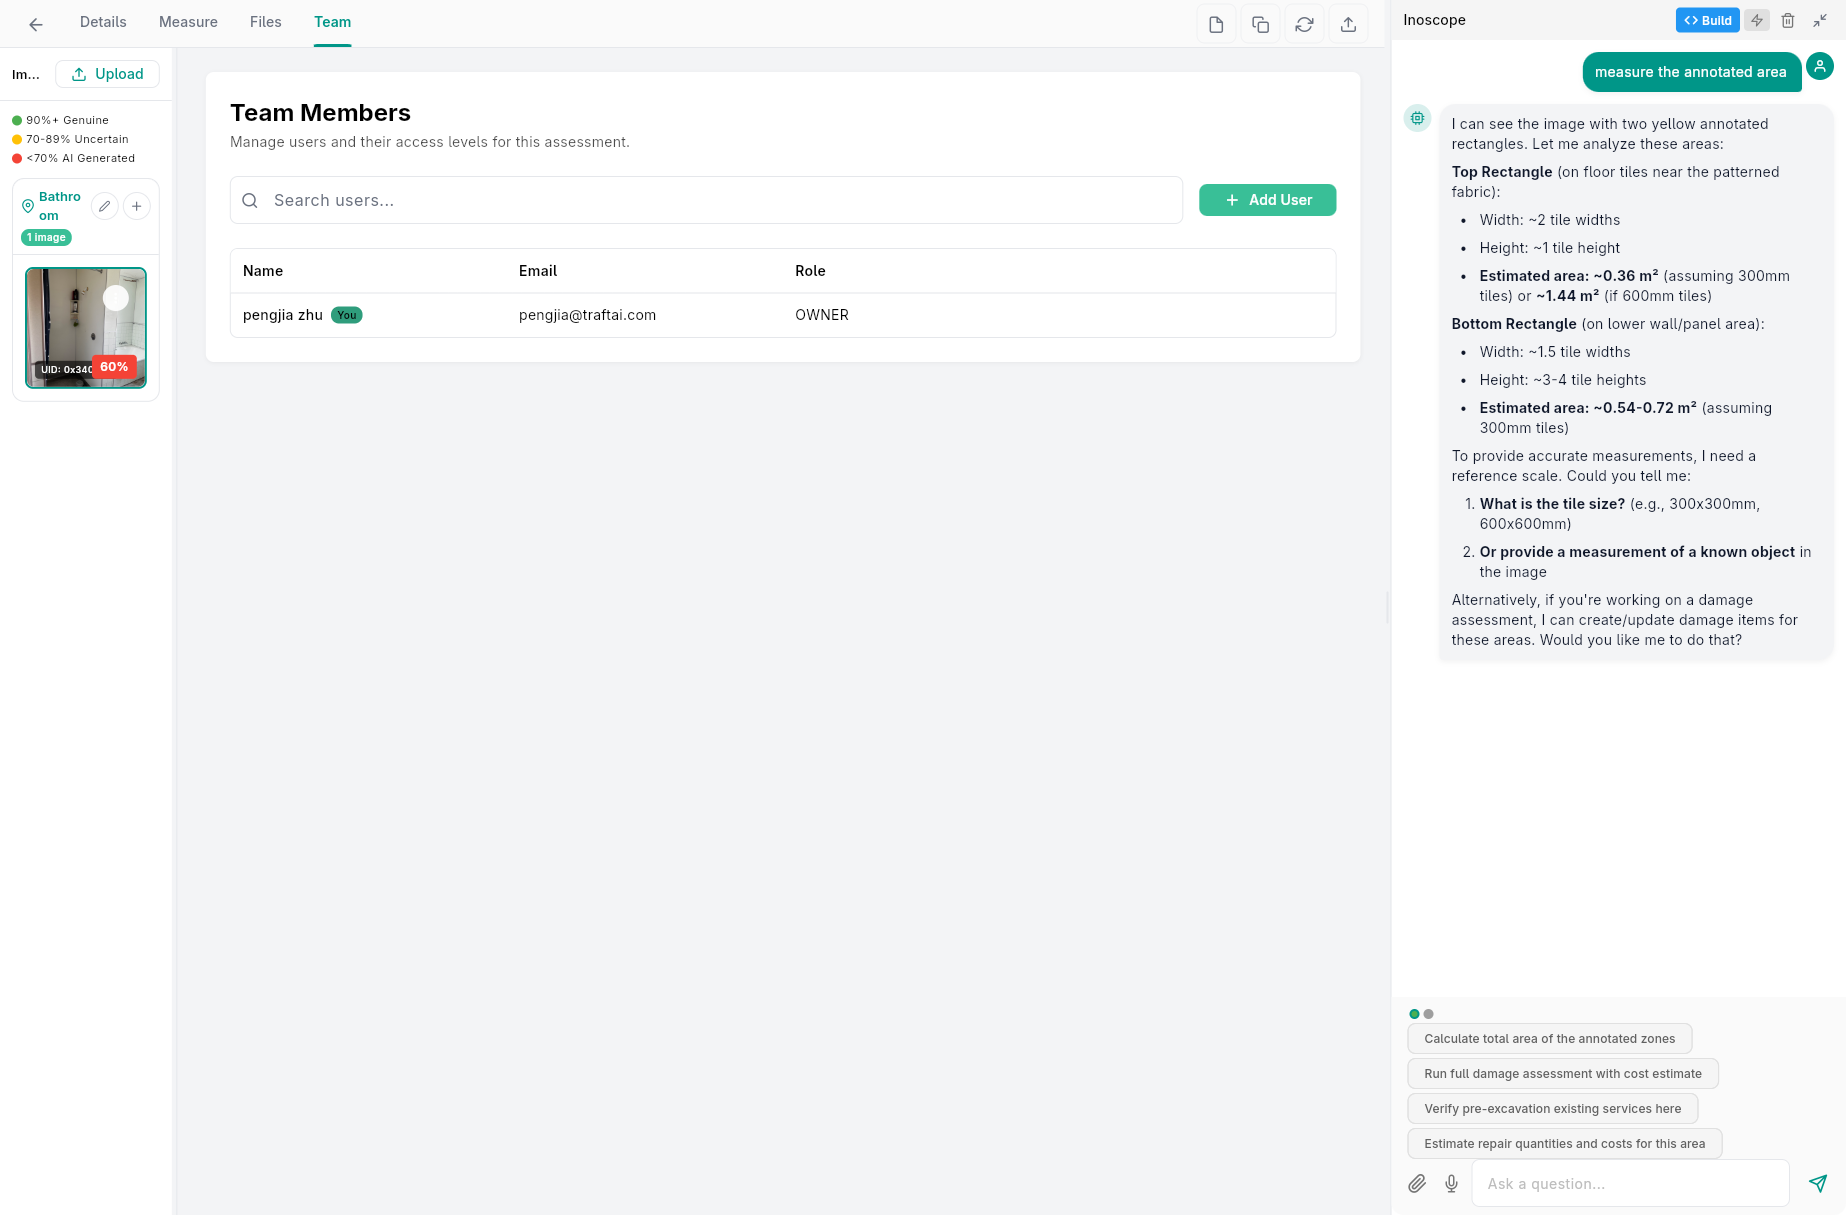Start voice input with the microphone icon
The height and width of the screenshot is (1215, 1846).
(x=1450, y=1183)
